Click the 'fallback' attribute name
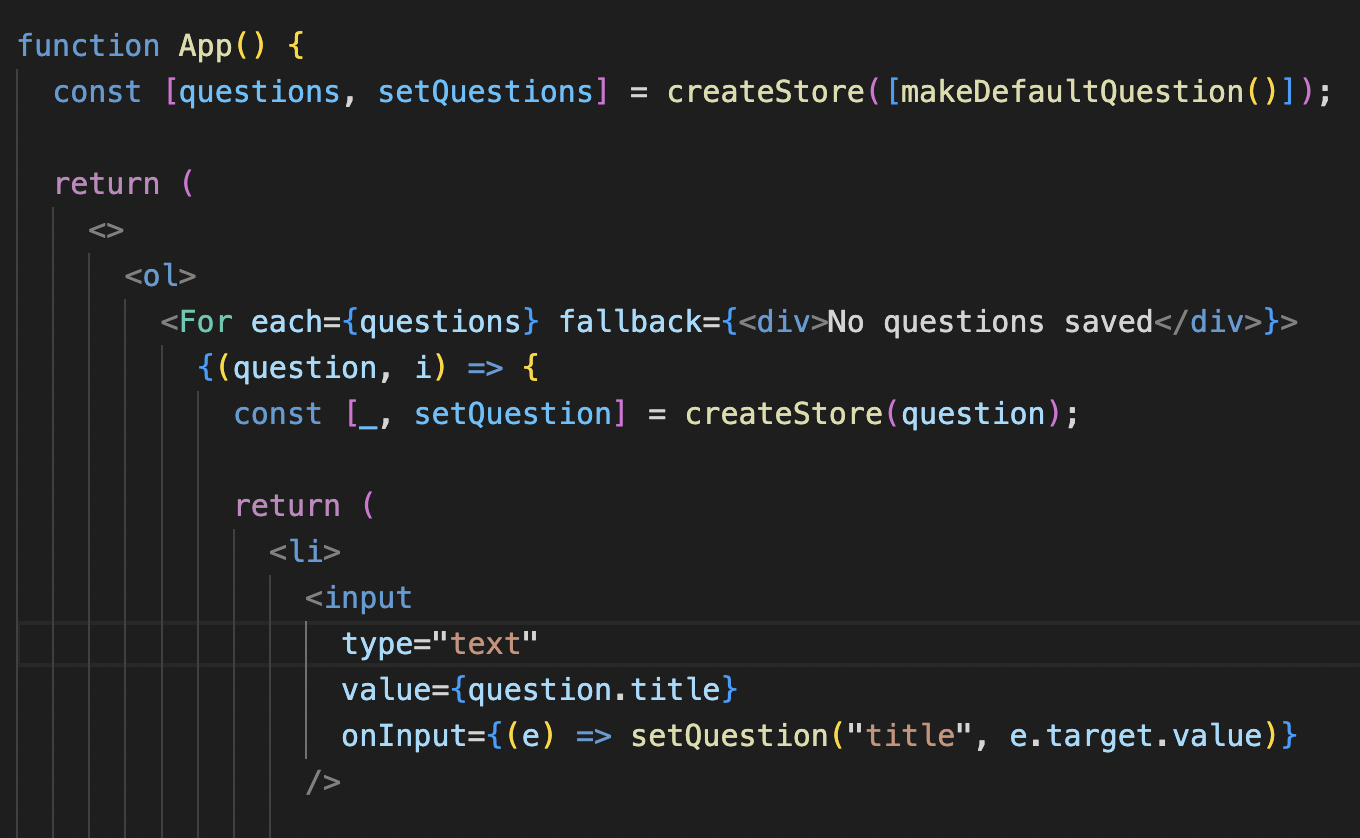Screen dimensions: 1360x838 [x=631, y=322]
